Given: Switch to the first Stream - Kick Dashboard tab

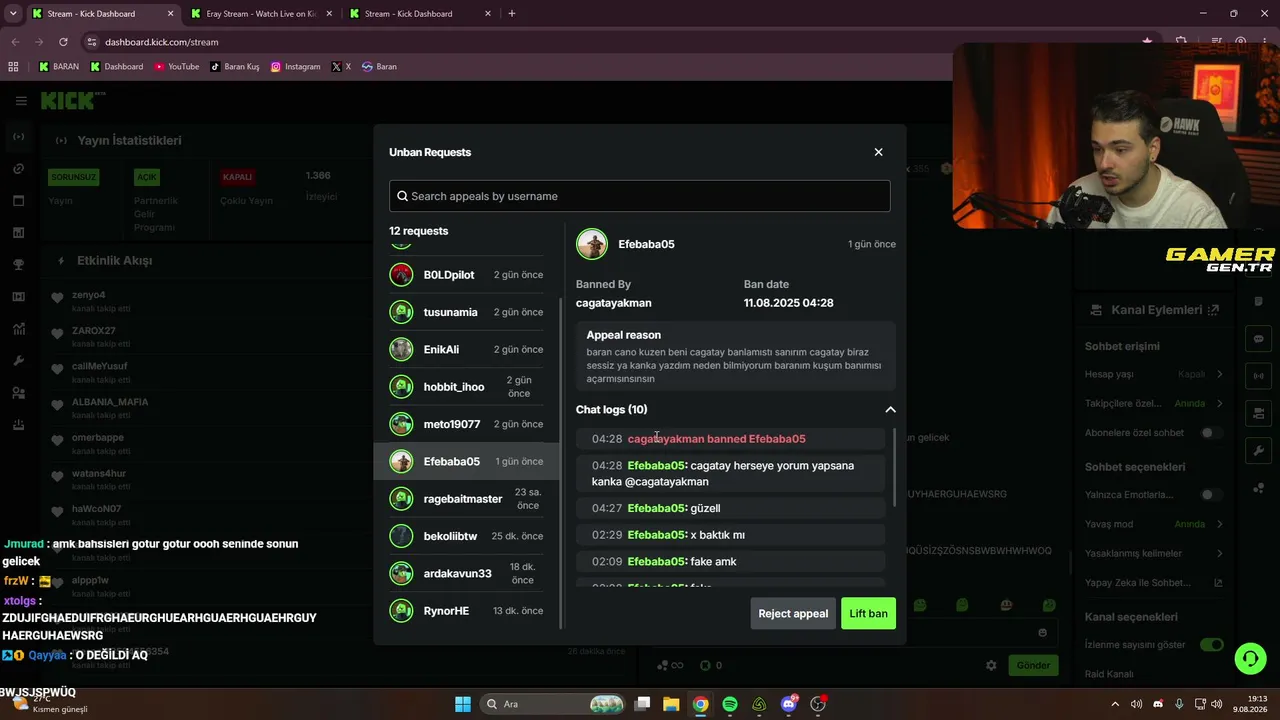Looking at the screenshot, I should click(101, 14).
